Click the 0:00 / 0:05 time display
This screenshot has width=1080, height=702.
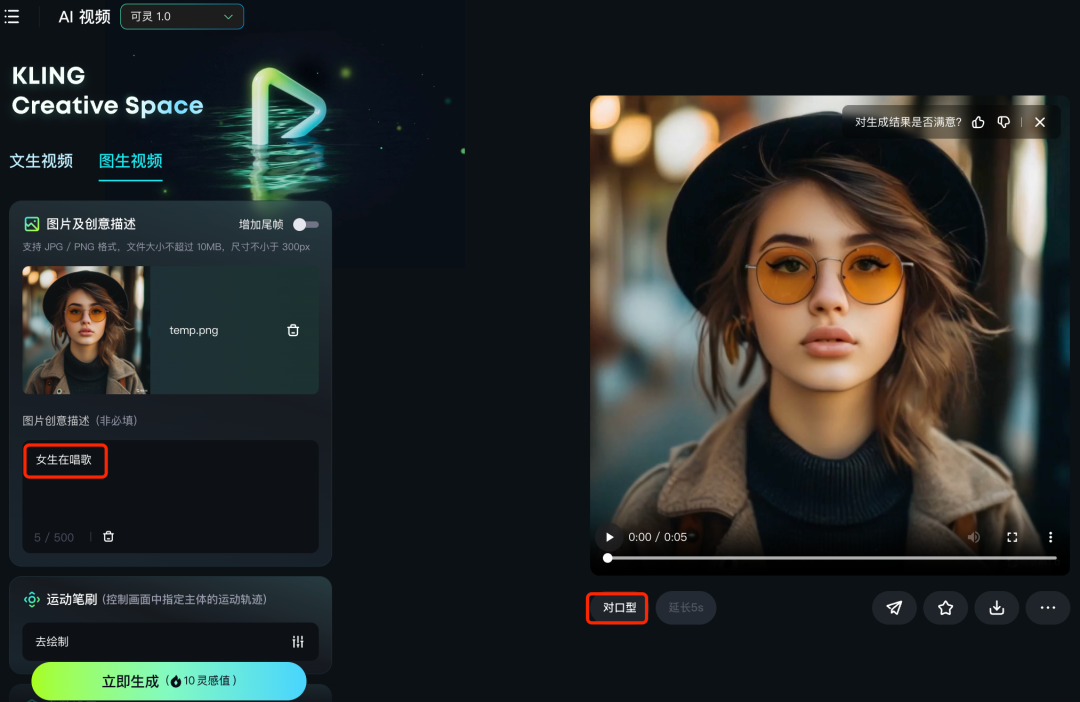pos(657,537)
